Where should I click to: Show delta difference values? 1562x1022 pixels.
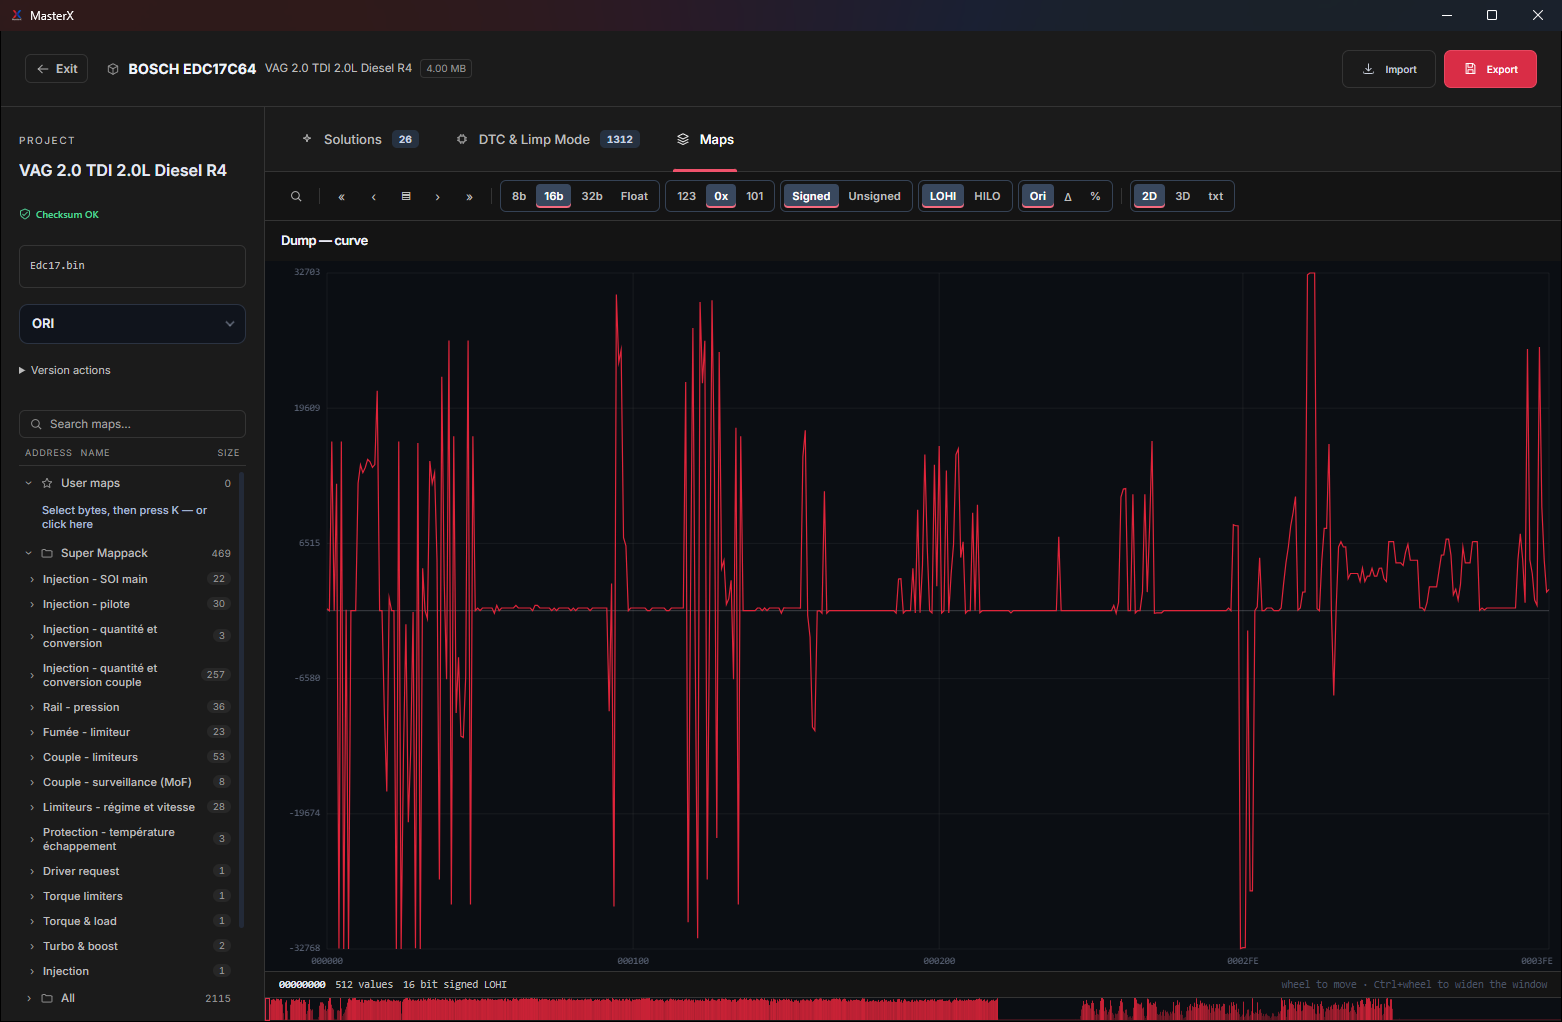point(1068,196)
